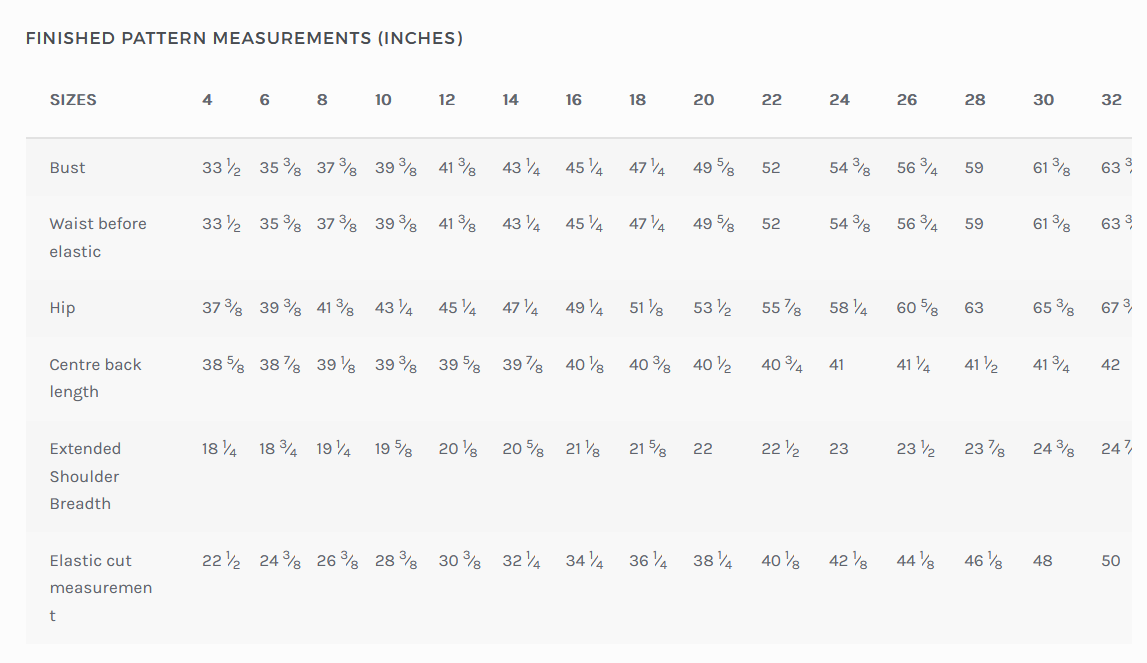Click the Hip row label
The image size is (1147, 663).
62,308
